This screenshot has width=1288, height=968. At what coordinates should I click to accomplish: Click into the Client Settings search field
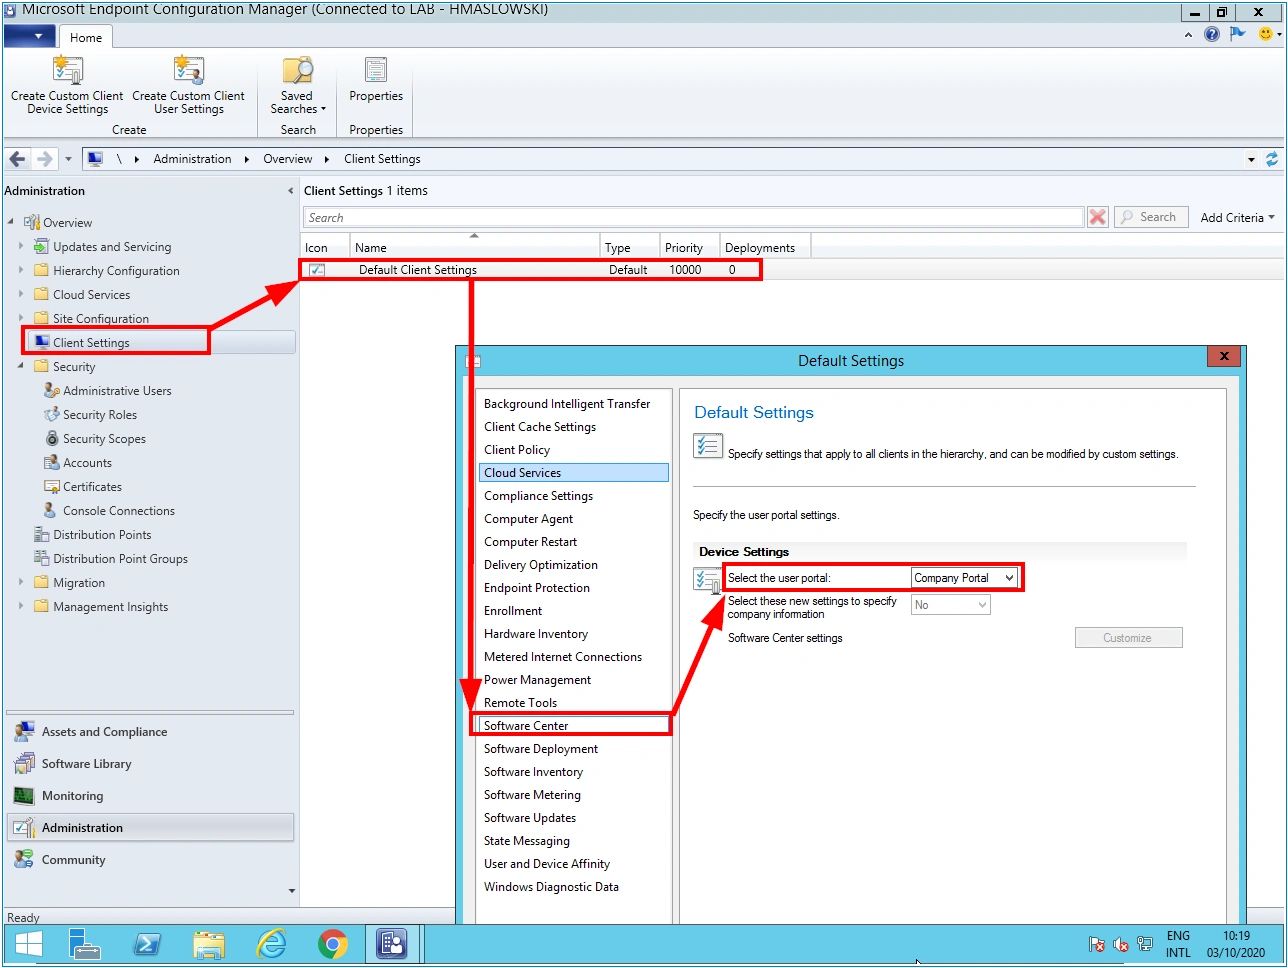pyautogui.click(x=693, y=217)
